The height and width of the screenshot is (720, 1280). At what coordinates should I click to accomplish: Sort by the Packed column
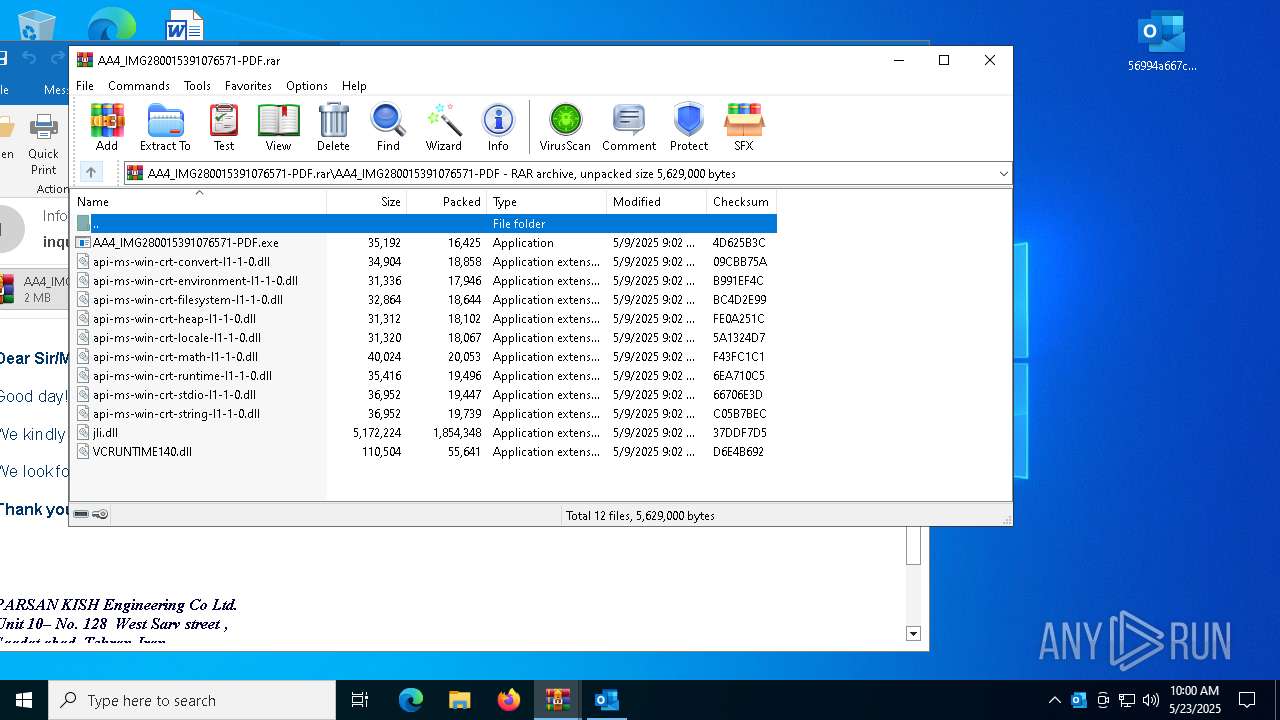tap(446, 202)
